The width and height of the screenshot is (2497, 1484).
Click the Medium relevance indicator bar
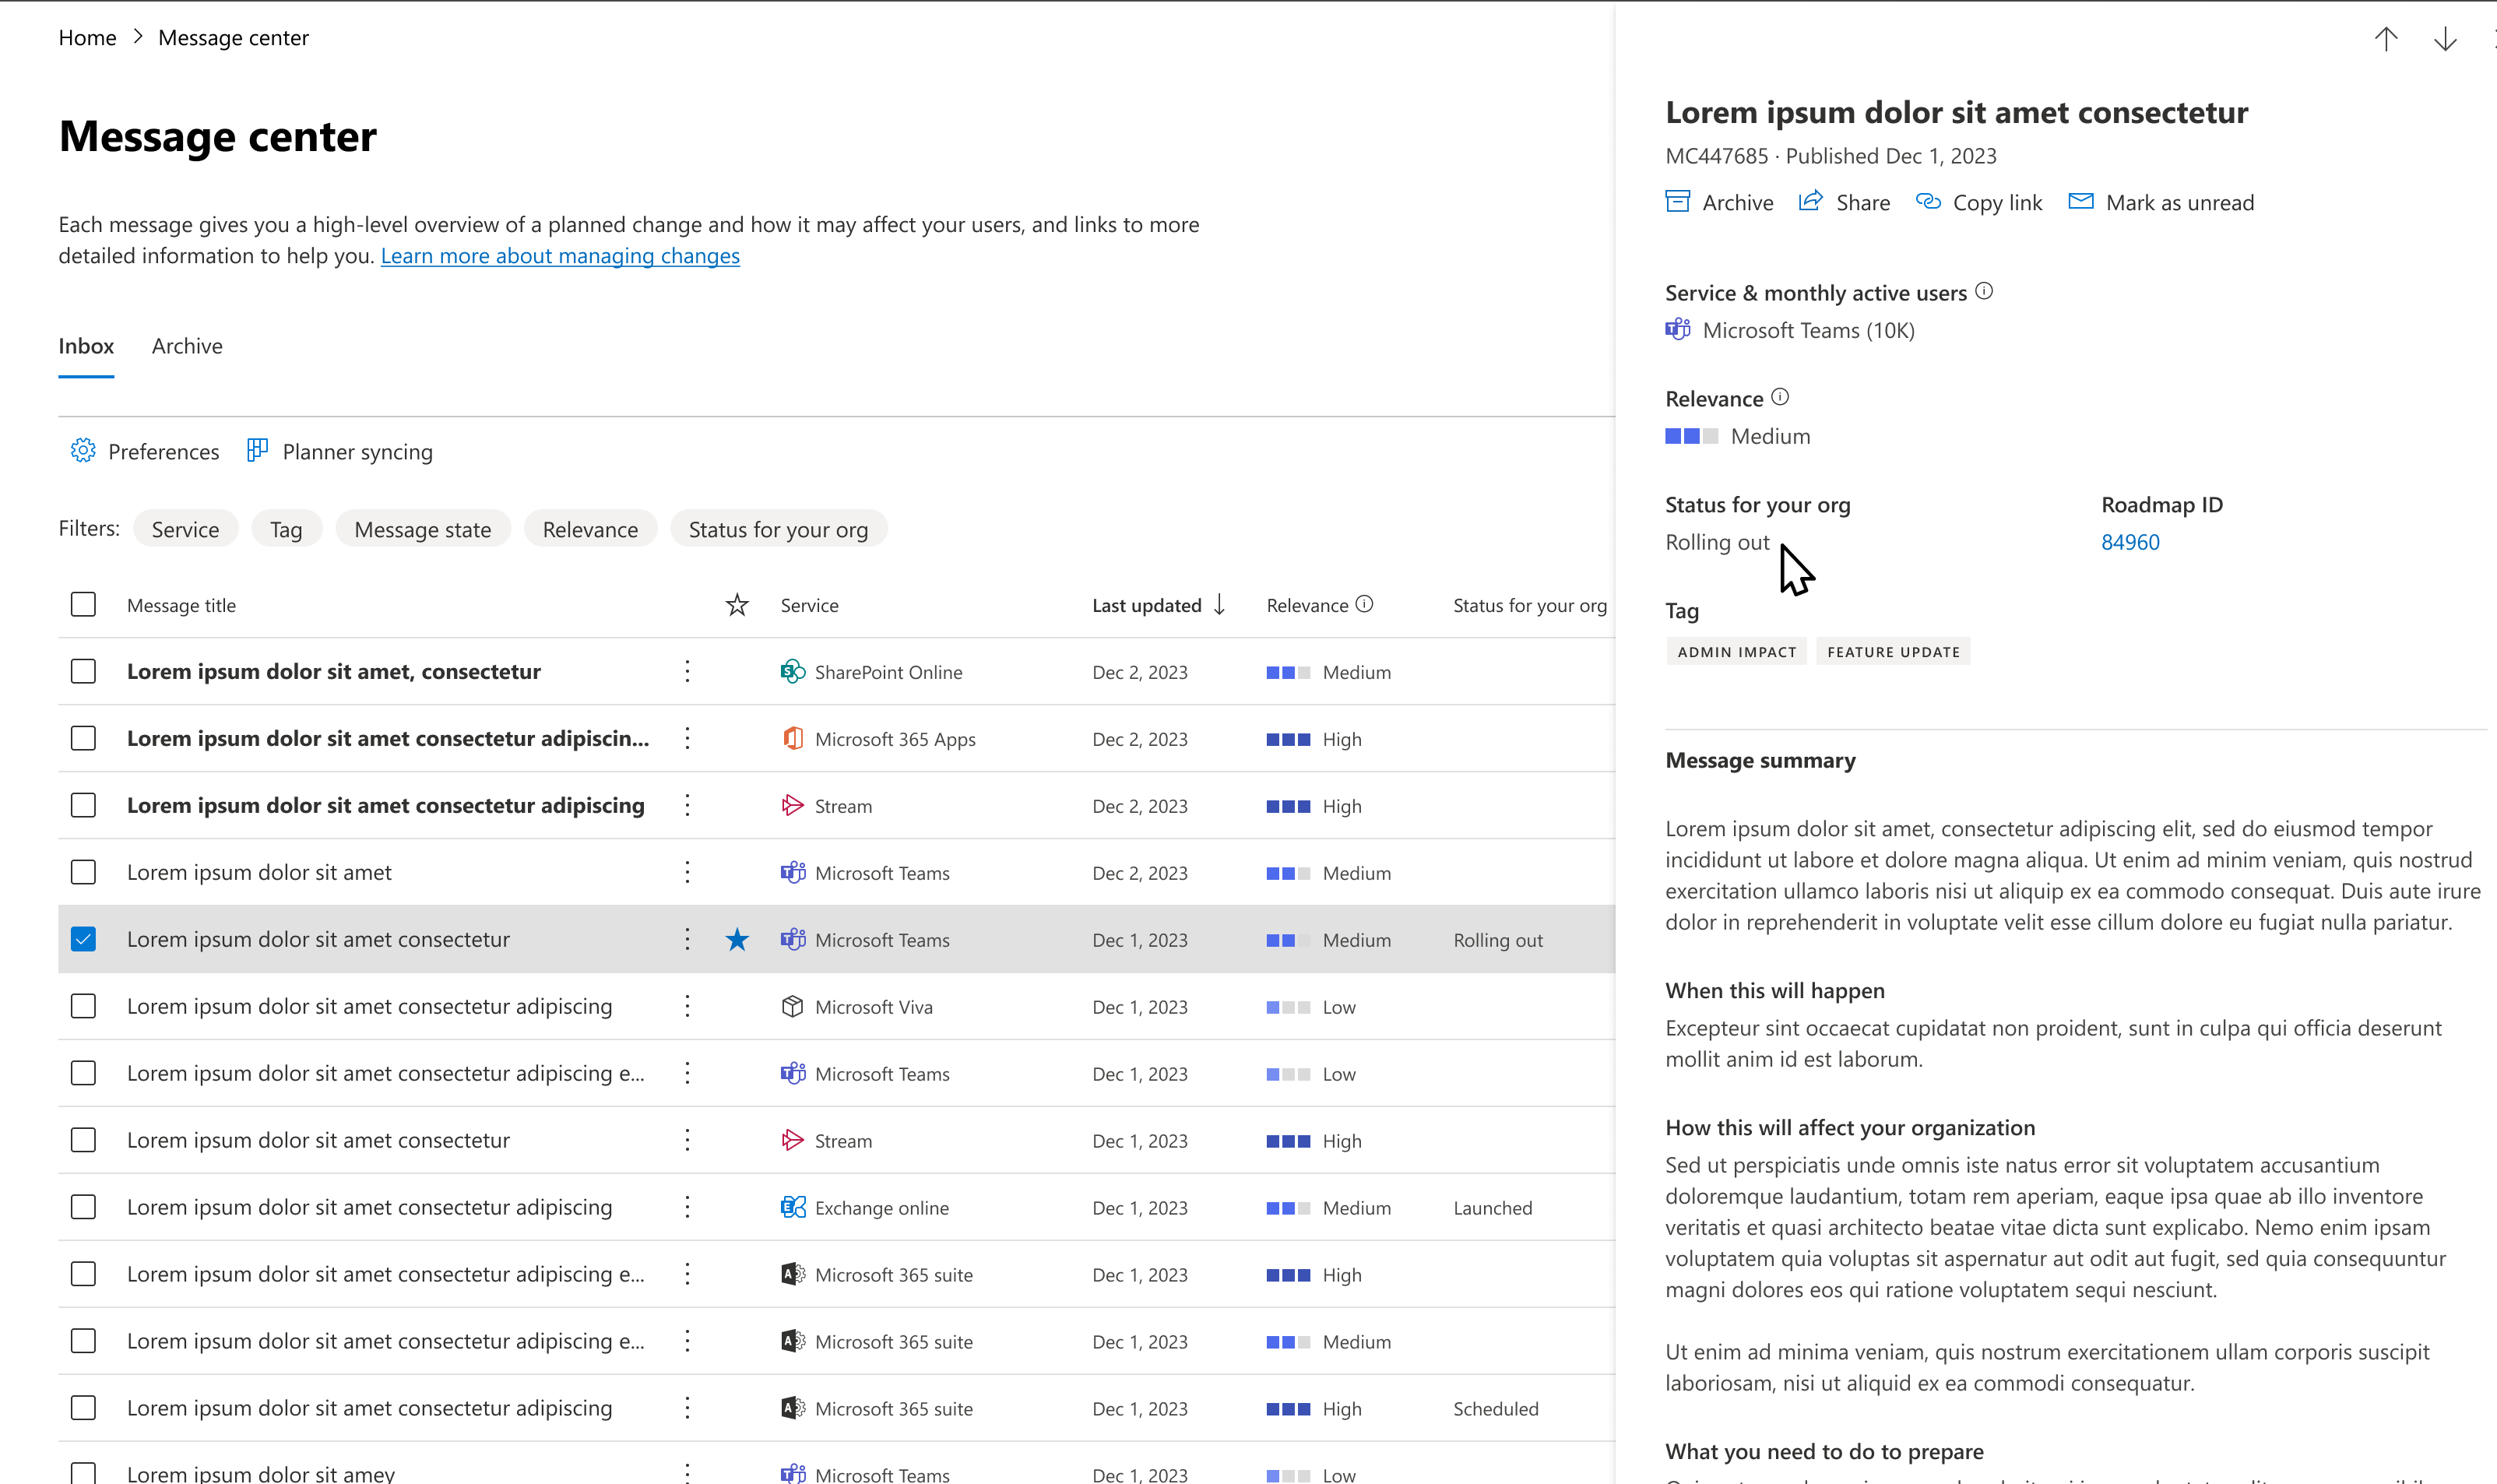click(1690, 436)
